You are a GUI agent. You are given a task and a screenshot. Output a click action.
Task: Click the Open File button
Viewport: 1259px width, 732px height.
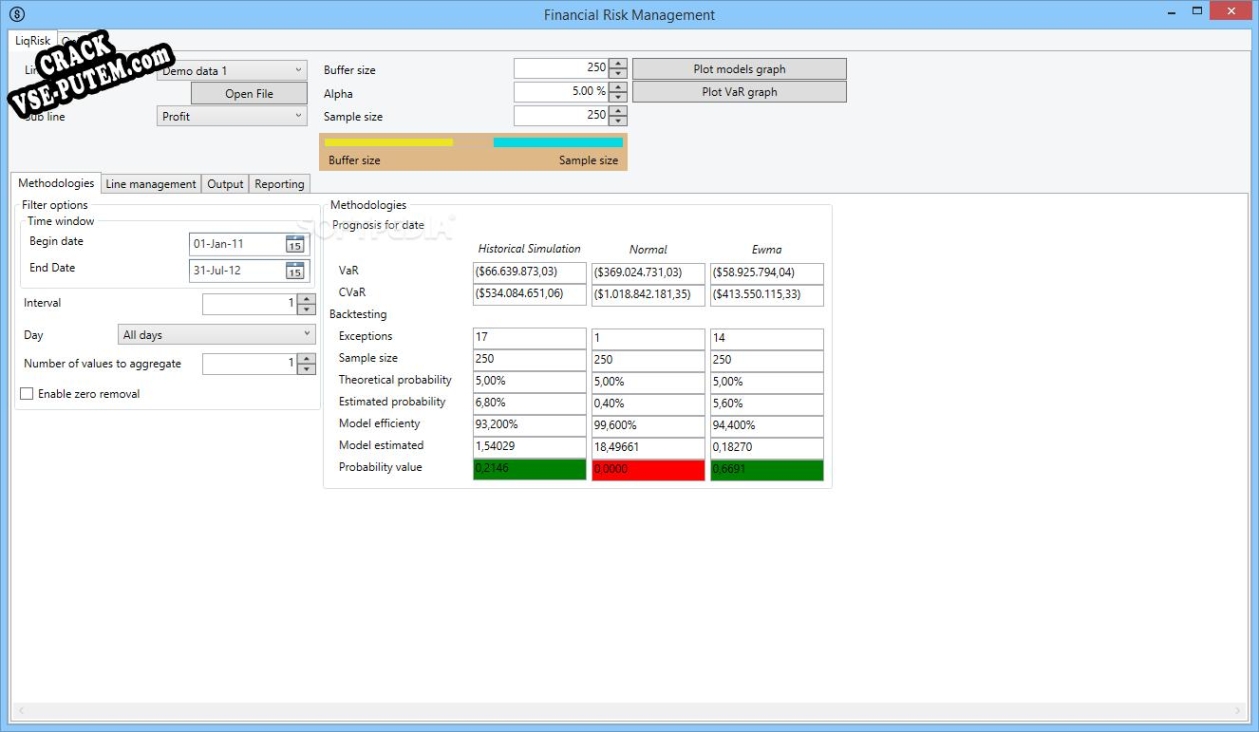(x=249, y=93)
